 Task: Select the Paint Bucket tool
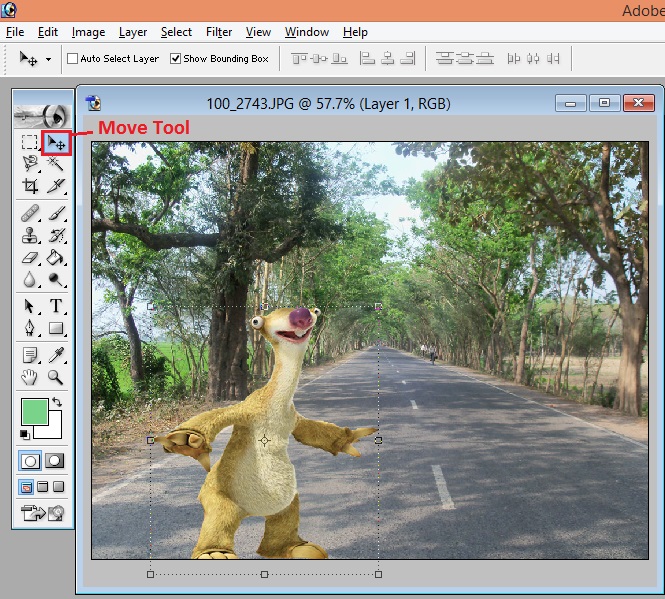point(56,257)
